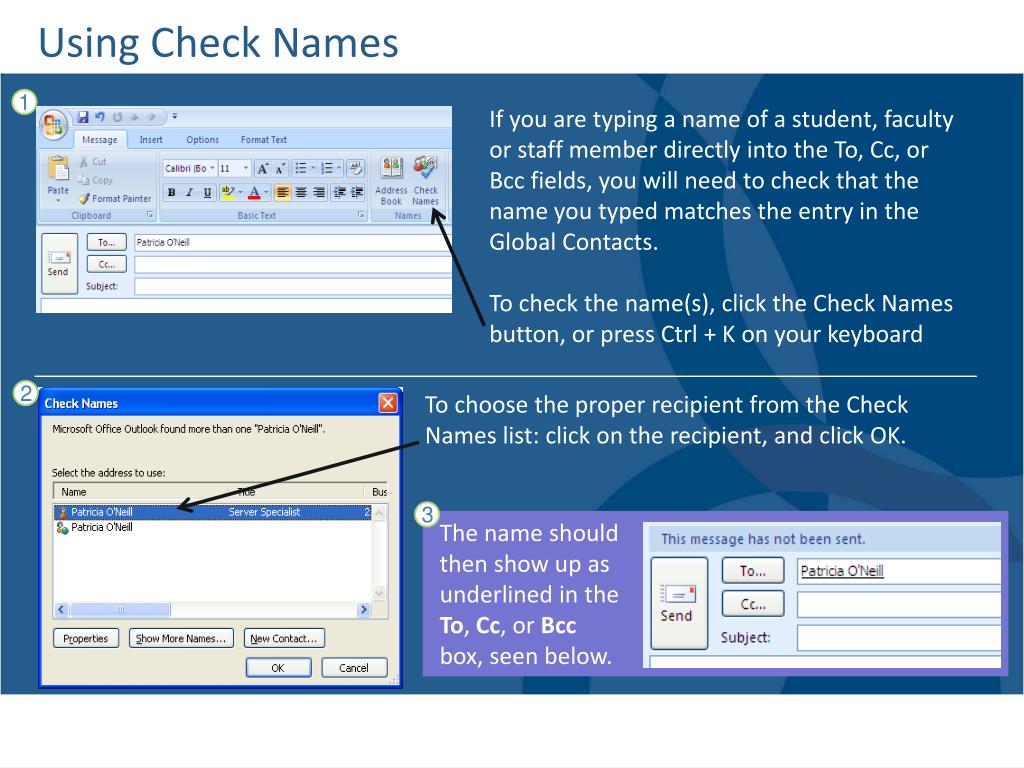This screenshot has width=1024, height=768.
Task: Expand the highlight color dropdown arrow
Action: point(240,192)
